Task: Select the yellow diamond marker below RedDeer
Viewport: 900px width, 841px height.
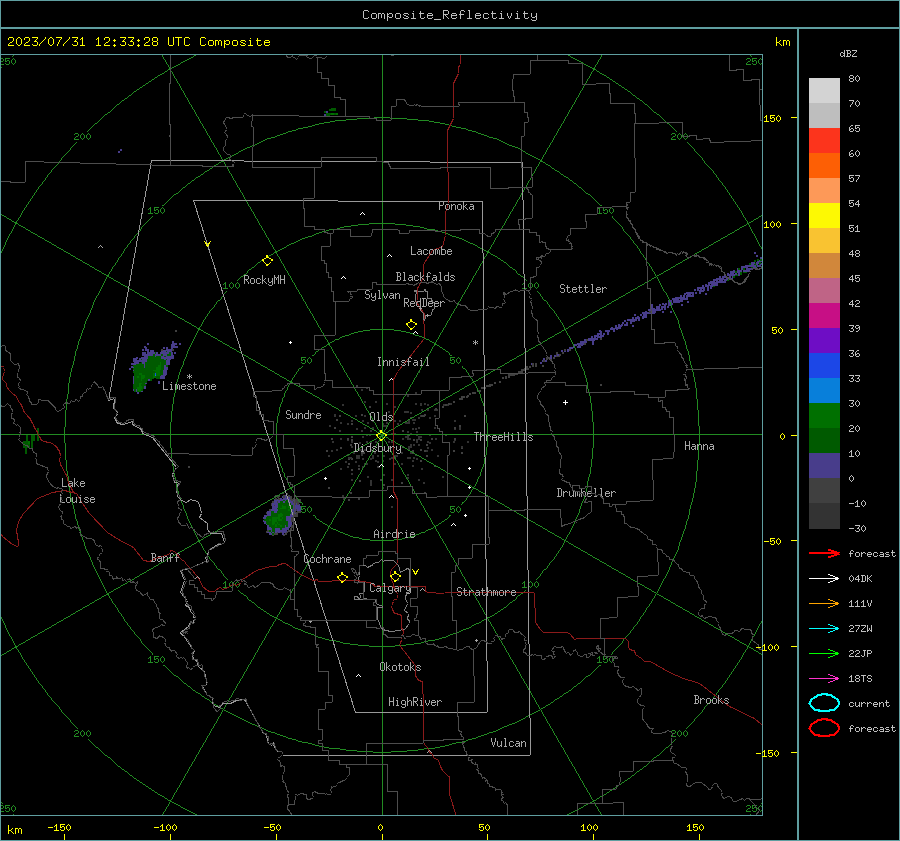Action: (412, 324)
